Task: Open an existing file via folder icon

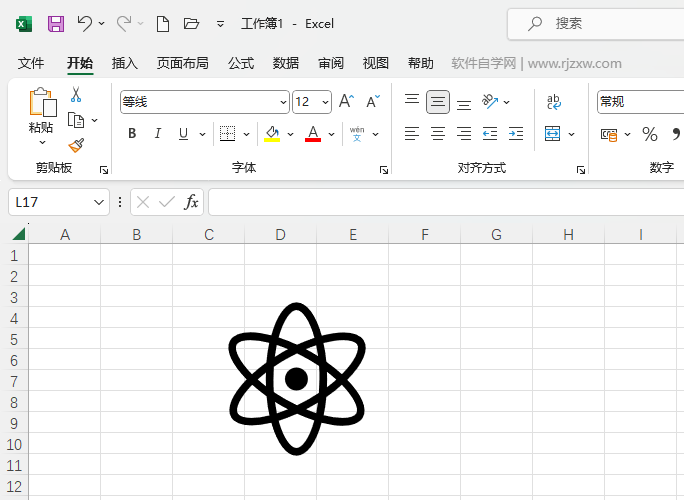Action: 191,24
